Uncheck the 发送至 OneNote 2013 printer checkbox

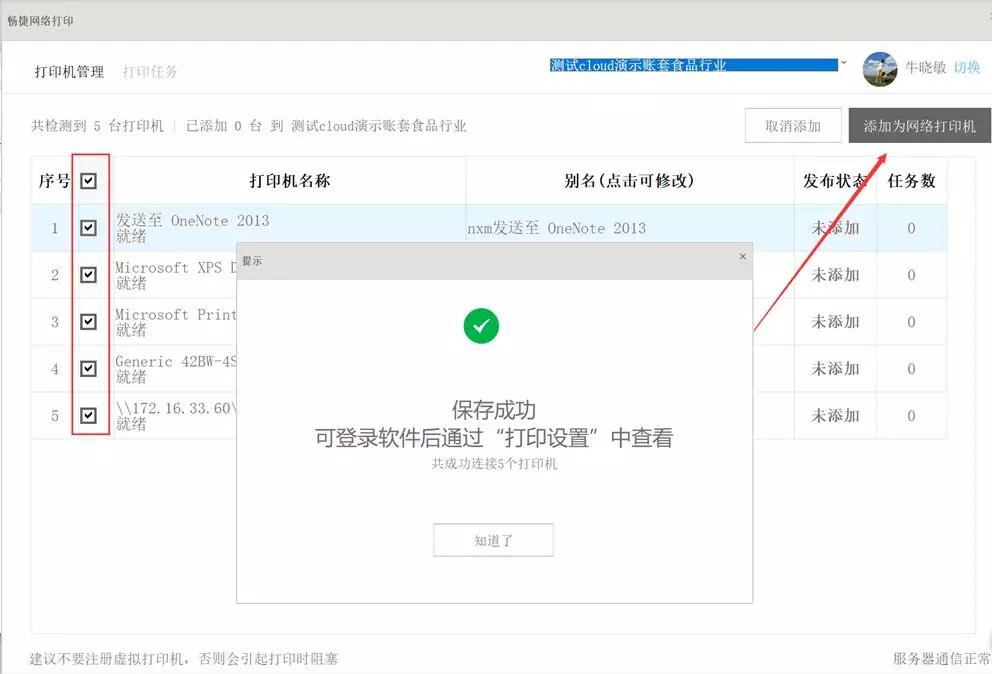(89, 228)
